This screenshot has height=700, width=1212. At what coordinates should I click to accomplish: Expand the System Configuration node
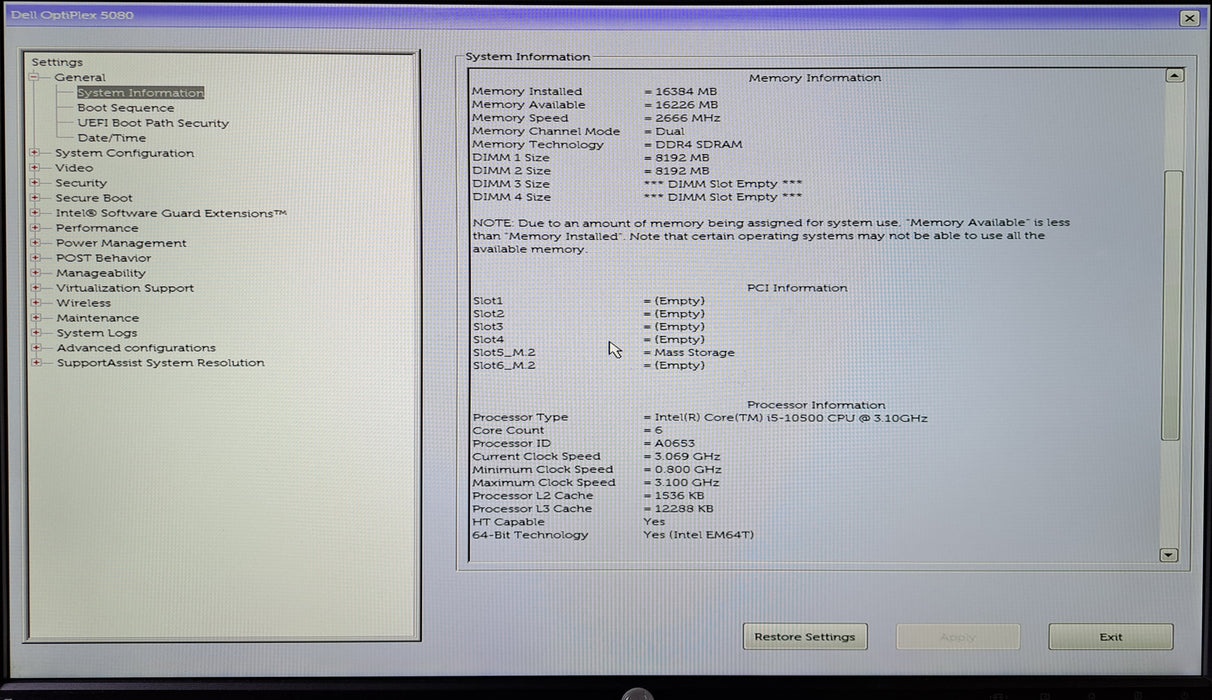click(35, 153)
